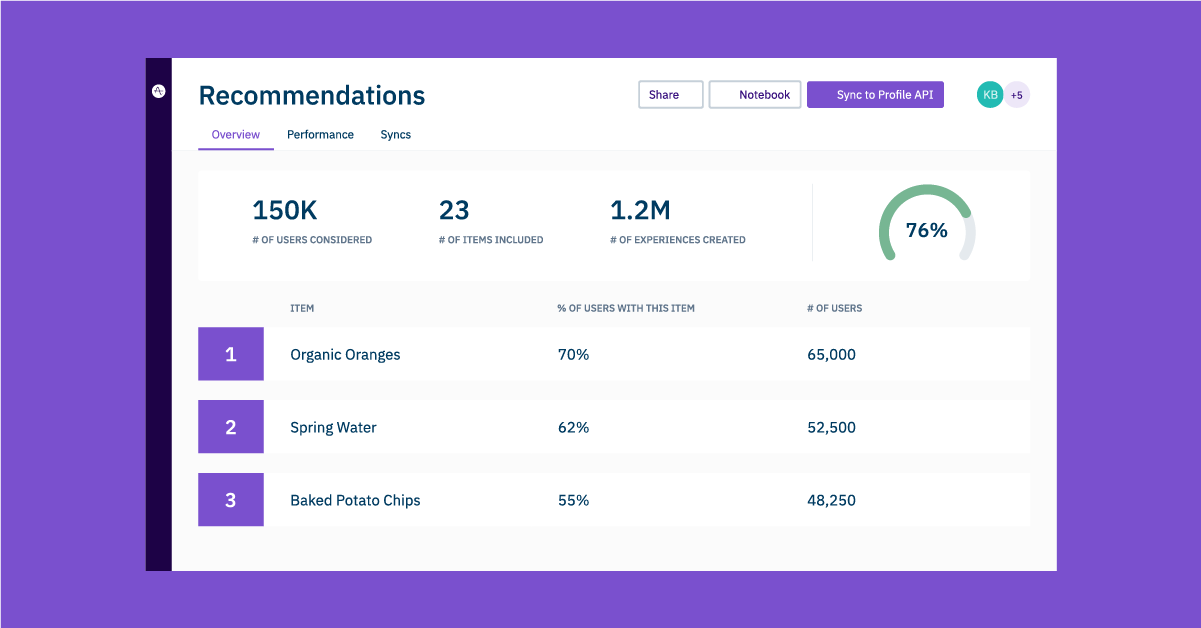Show the +5 additional collaborators

click(x=1017, y=95)
